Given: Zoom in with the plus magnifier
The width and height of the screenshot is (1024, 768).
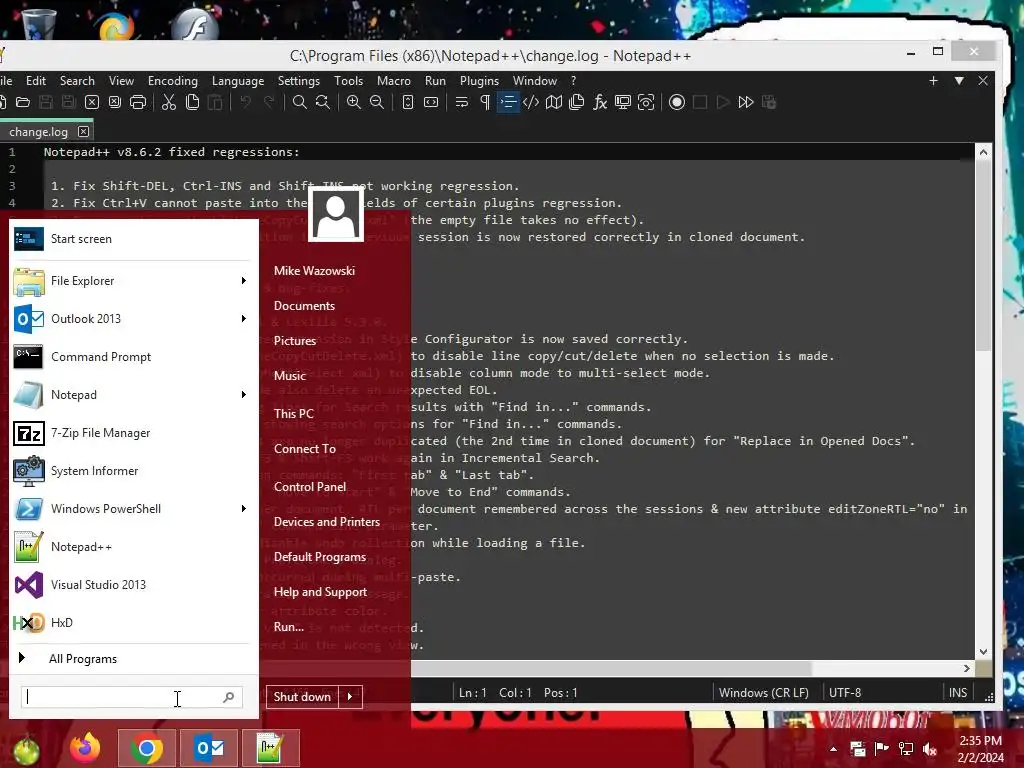Looking at the screenshot, I should [x=354, y=103].
